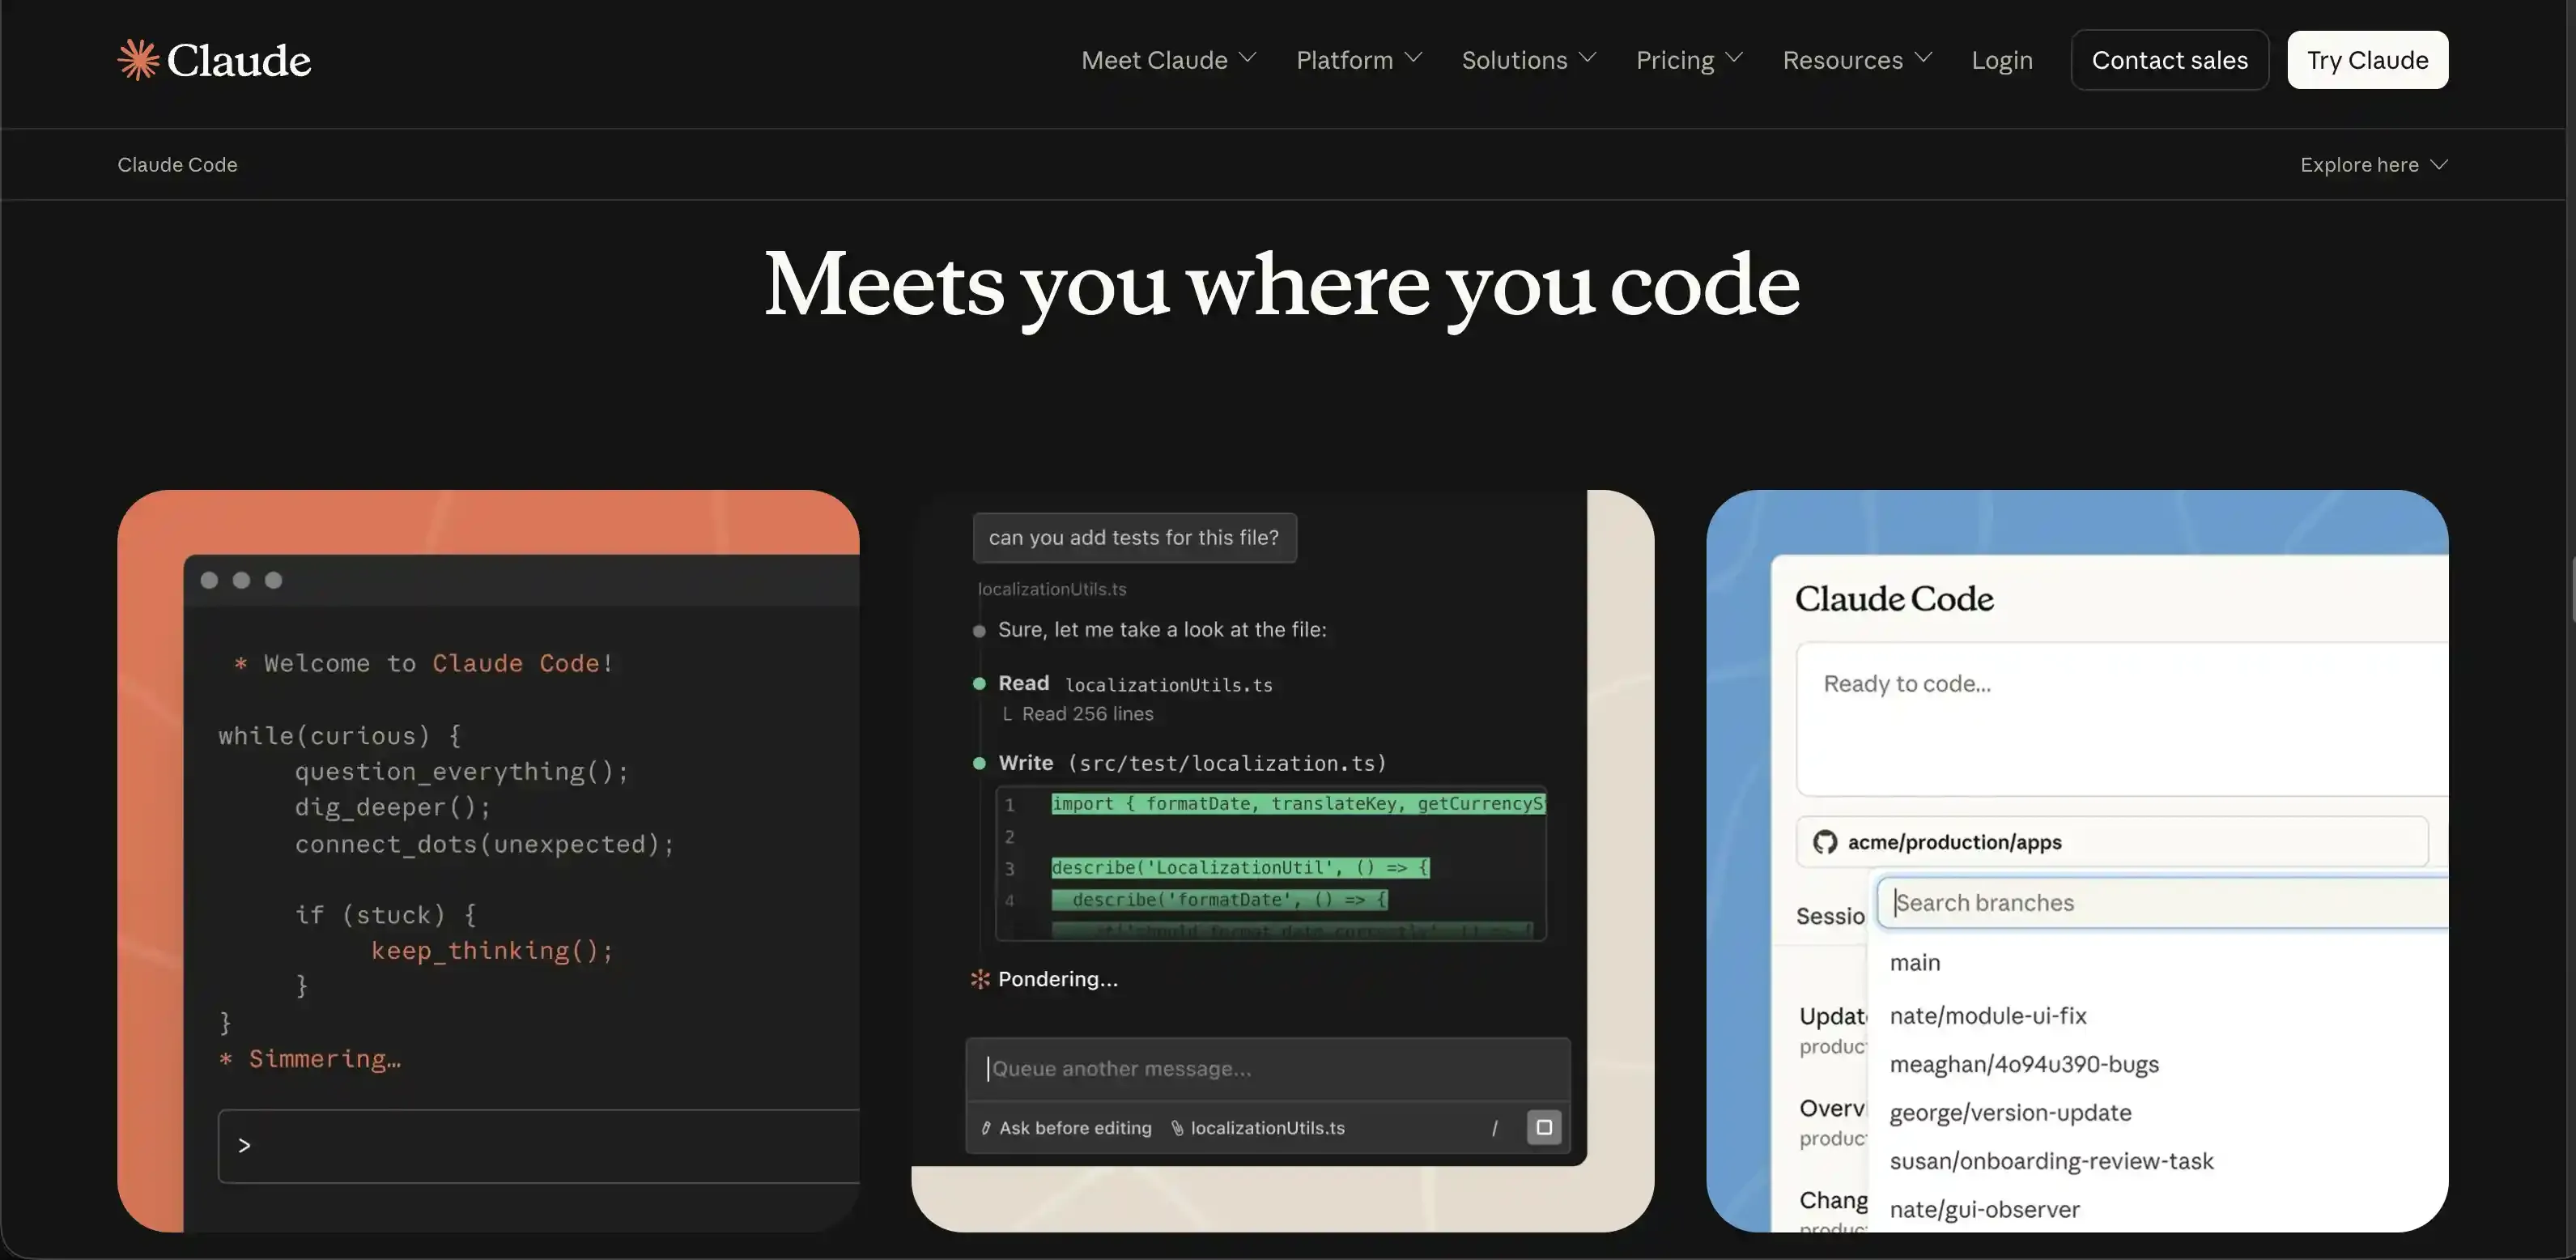Open the Platform navigation menu
Screen dimensions: 2576x1260
point(1359,60)
